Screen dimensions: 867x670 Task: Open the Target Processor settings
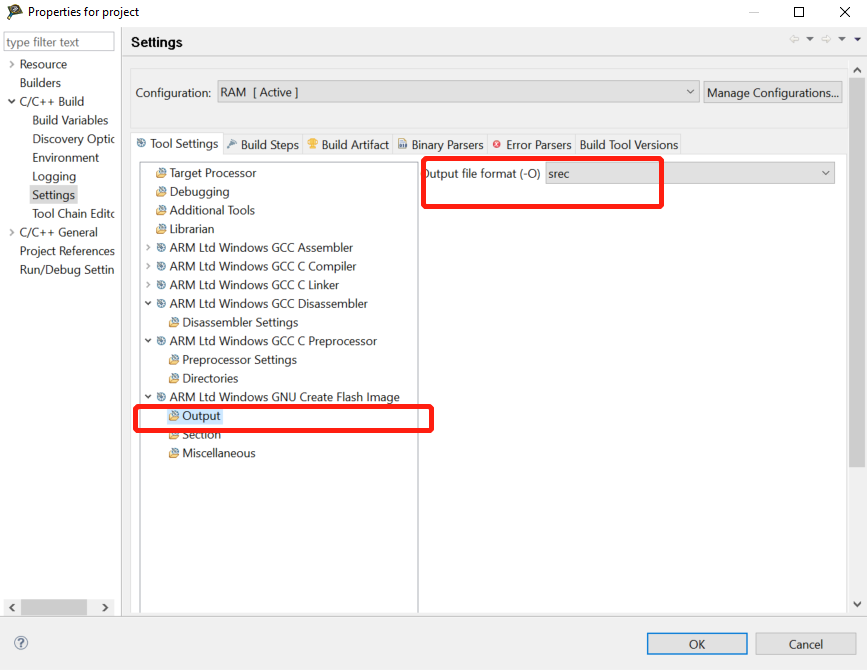click(x=211, y=172)
